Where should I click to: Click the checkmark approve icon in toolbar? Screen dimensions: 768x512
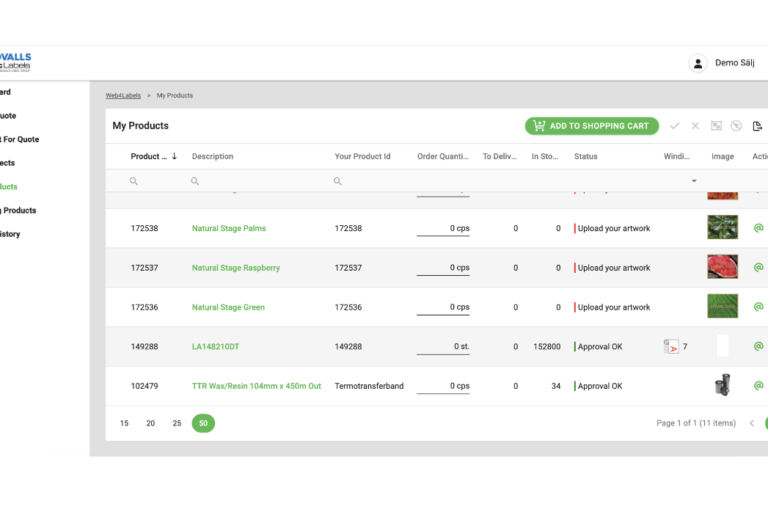point(674,126)
